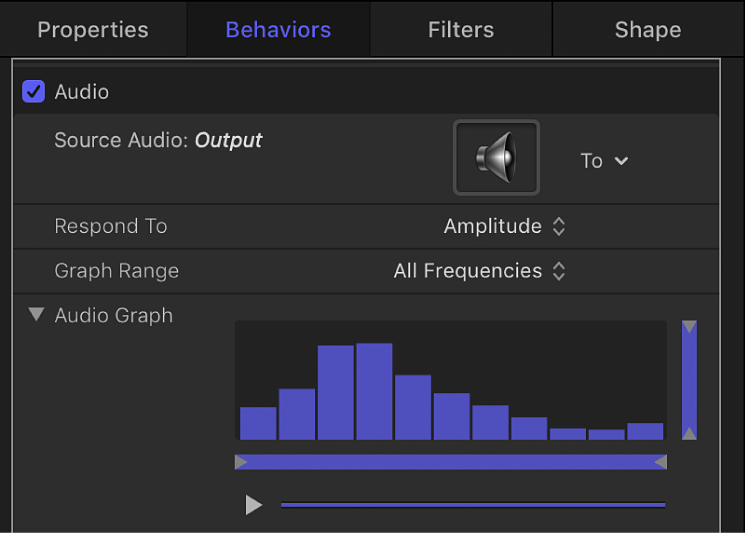Image resolution: width=745 pixels, height=535 pixels.
Task: Click the top handle of the vertical range bar
Action: 689,328
